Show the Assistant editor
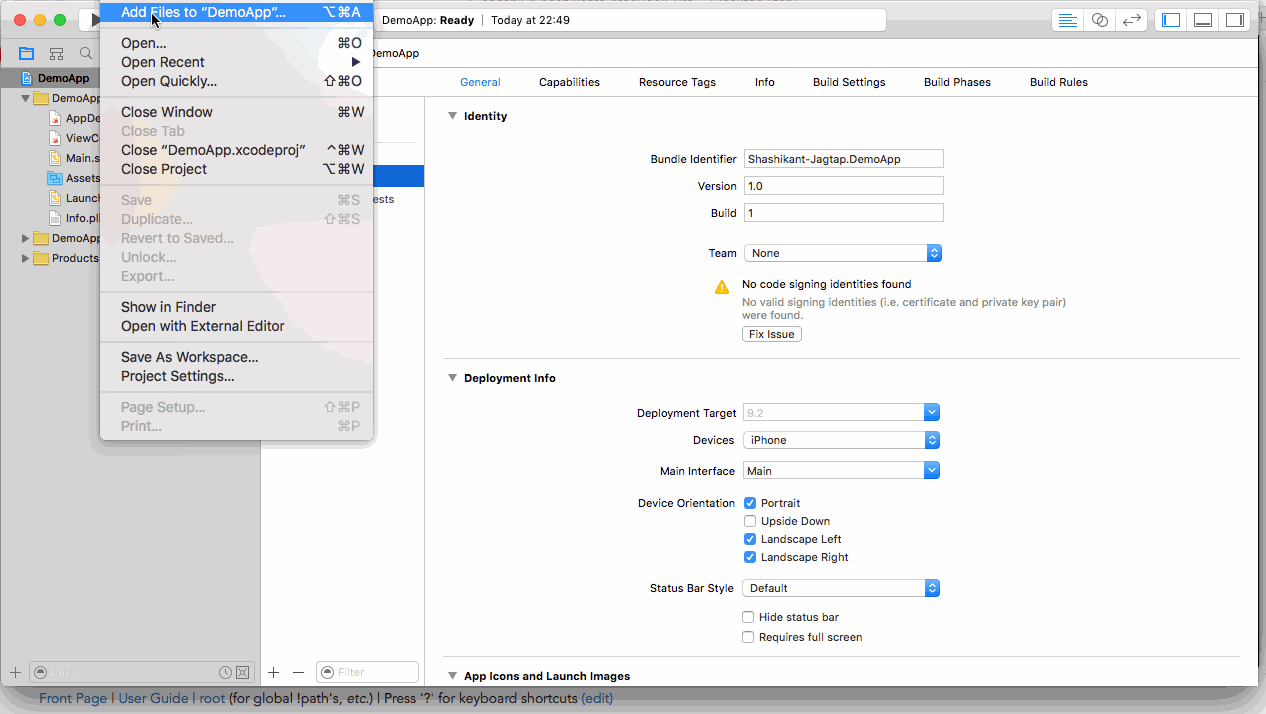Viewport: 1266px width, 714px height. pyautogui.click(x=1100, y=20)
